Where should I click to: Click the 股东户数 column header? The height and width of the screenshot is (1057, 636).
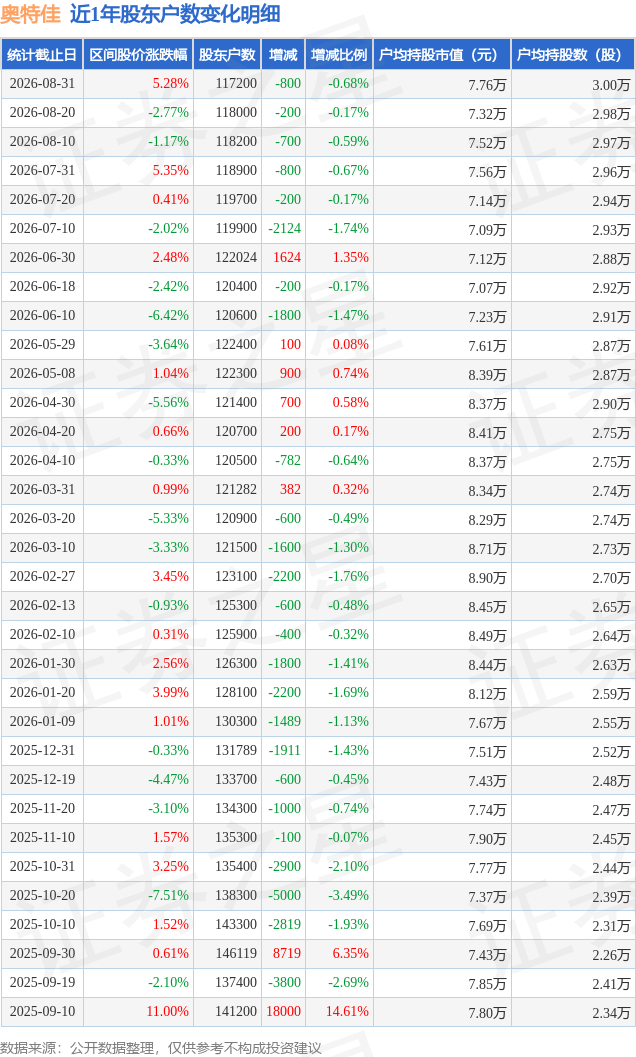[x=227, y=55]
